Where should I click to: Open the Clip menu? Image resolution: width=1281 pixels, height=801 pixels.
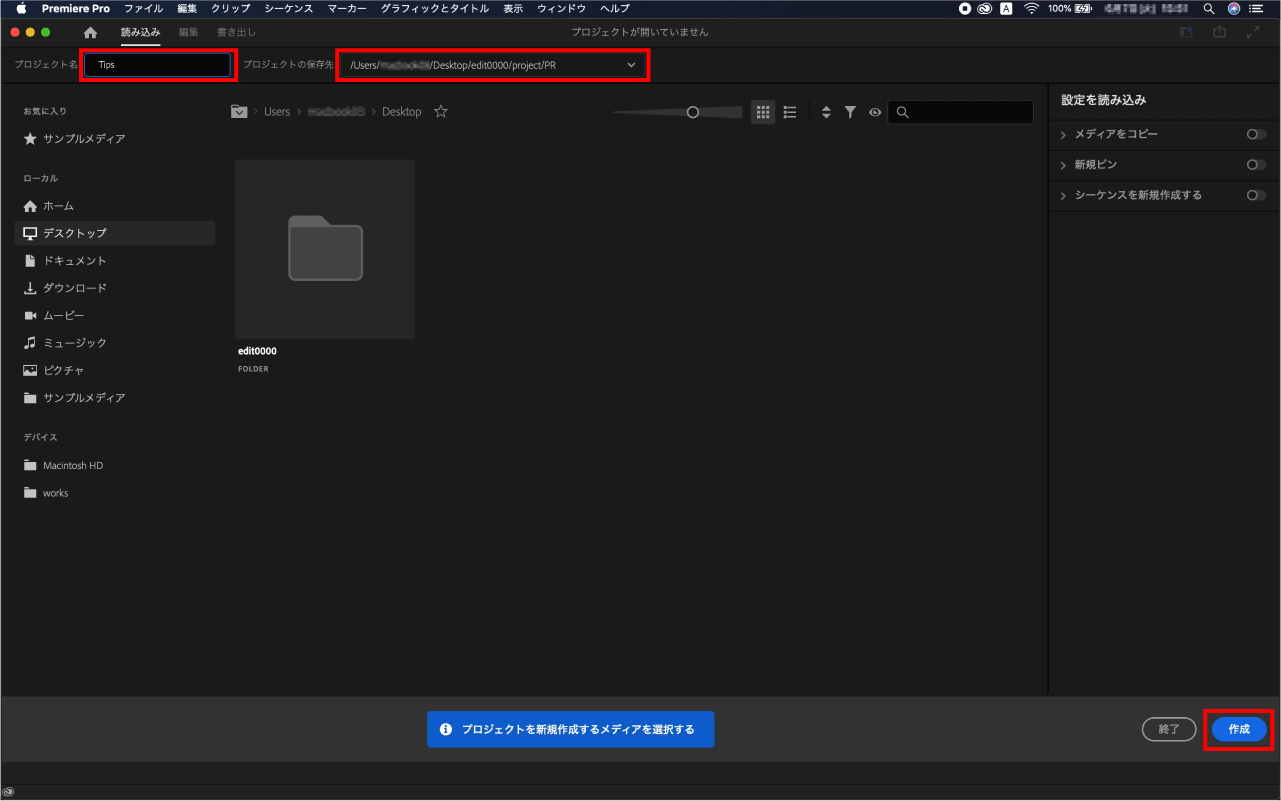[x=231, y=8]
